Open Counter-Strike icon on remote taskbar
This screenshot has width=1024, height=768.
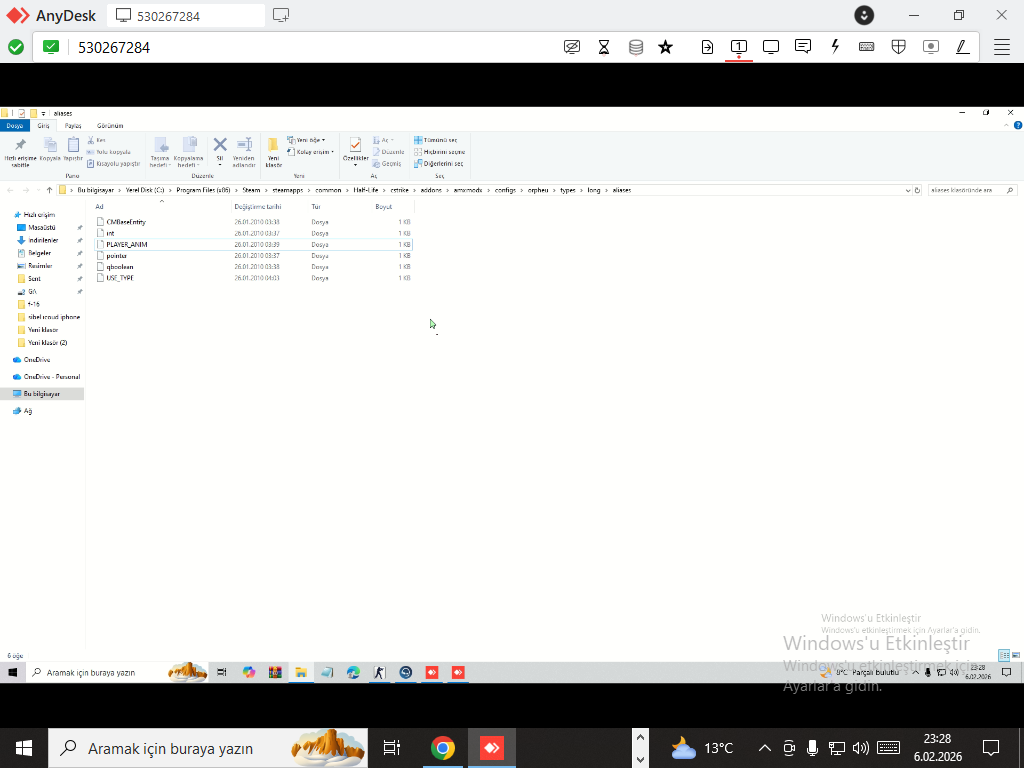[x=379, y=672]
